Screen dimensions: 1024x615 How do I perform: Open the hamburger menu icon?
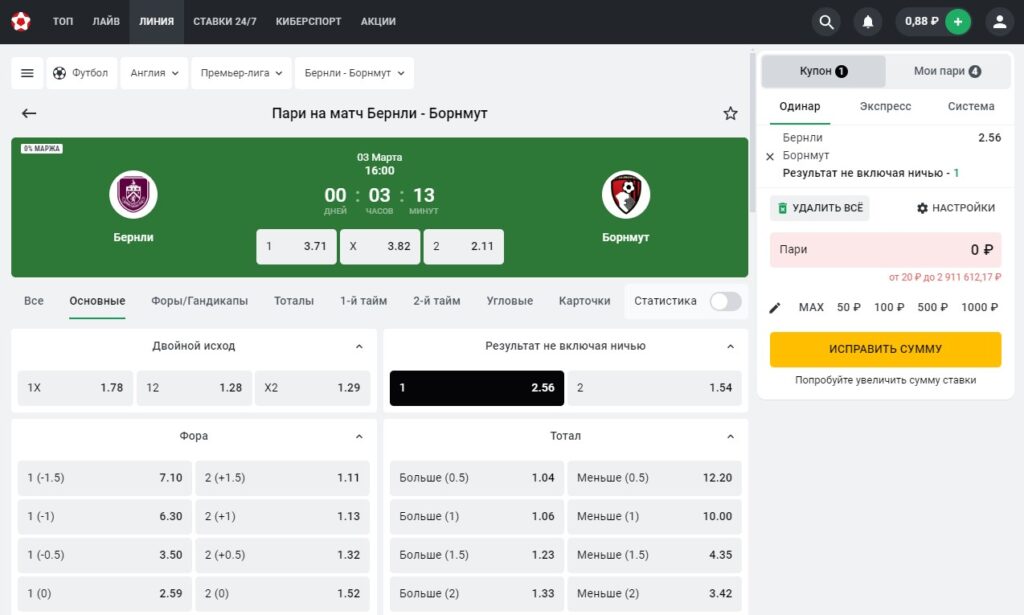pos(27,73)
